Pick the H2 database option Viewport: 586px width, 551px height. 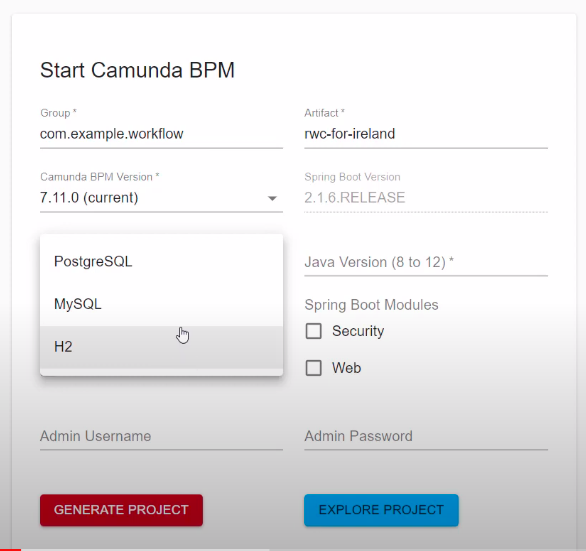[x=161, y=347]
